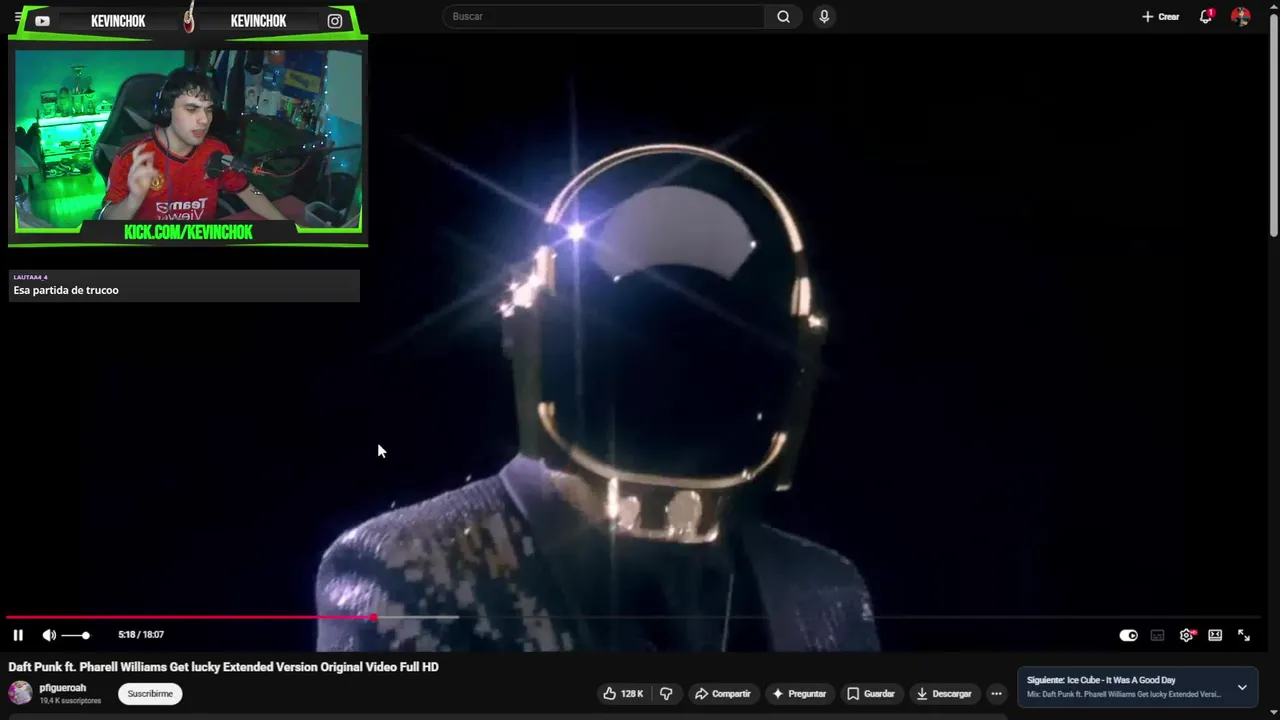1280x720 pixels.
Task: Open pfigueroah channel name link
Action: (63, 688)
